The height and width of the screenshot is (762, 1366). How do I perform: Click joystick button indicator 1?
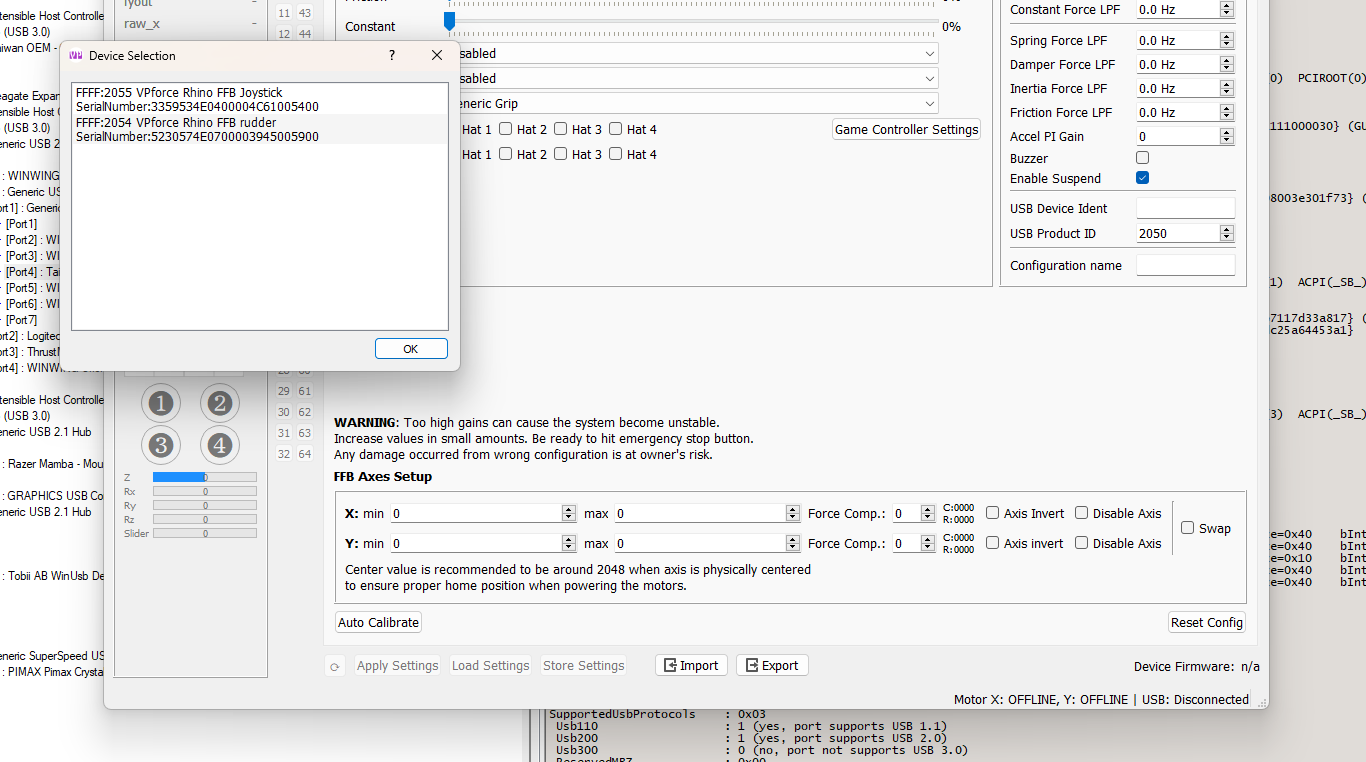click(160, 404)
